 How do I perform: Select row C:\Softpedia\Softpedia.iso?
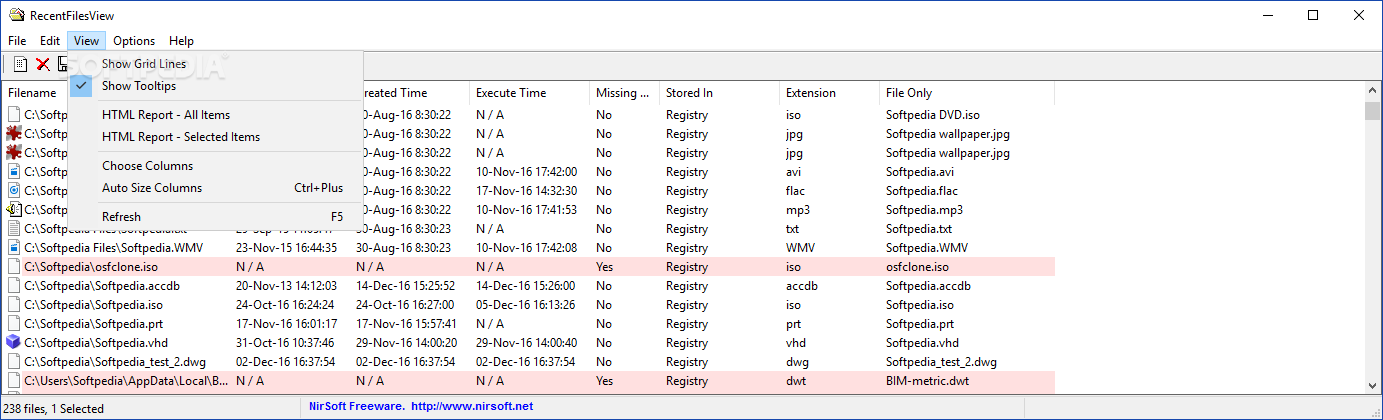click(x=528, y=305)
